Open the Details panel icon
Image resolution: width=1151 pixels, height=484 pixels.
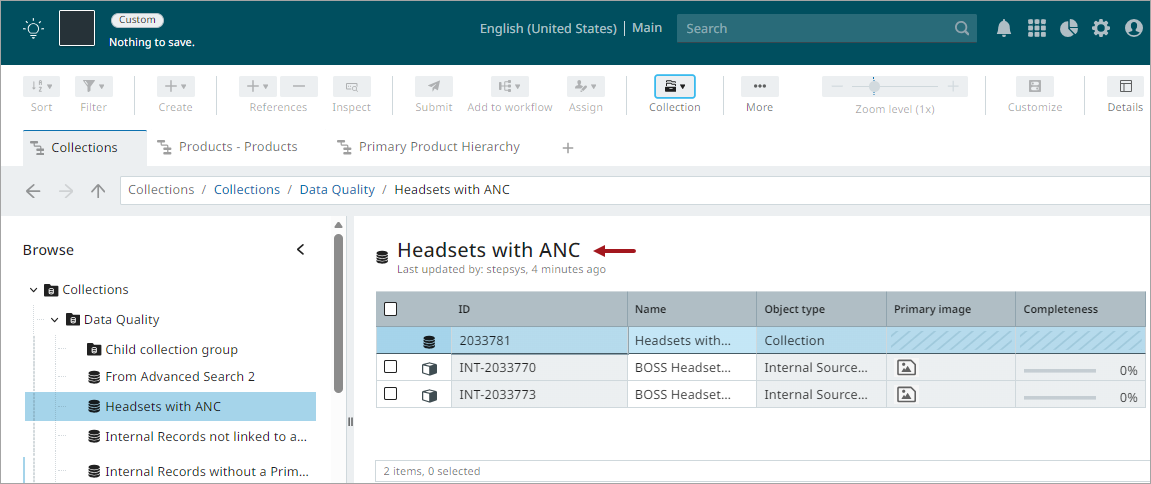pos(1125,87)
